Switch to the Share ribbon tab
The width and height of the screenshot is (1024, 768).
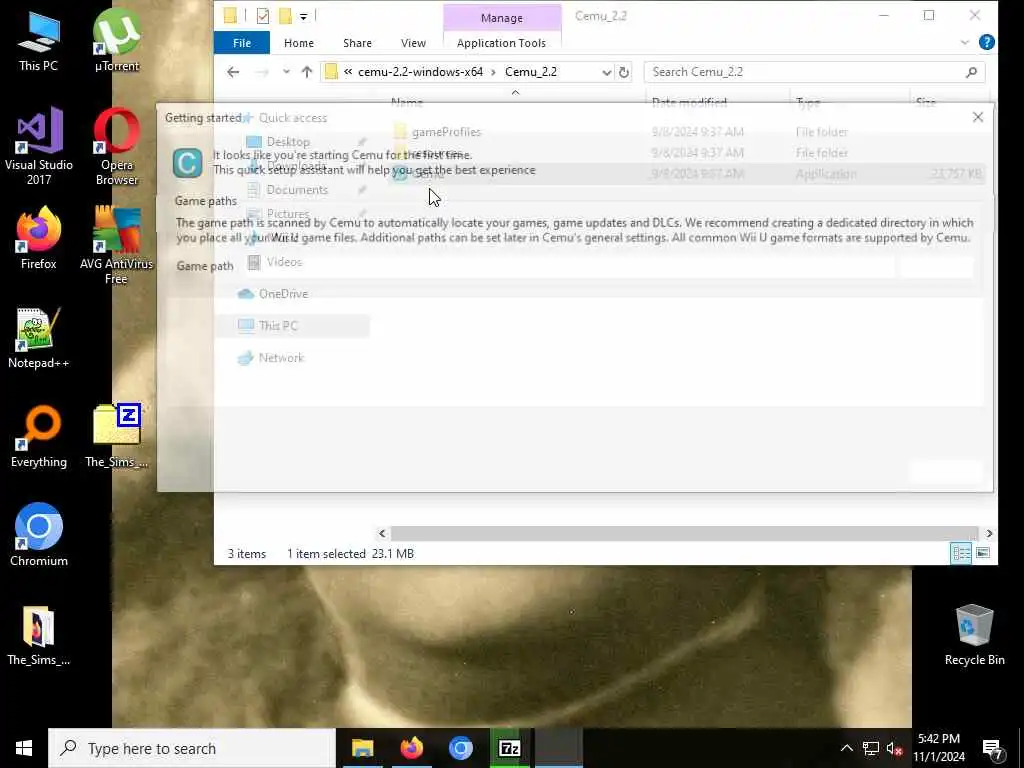coord(357,42)
